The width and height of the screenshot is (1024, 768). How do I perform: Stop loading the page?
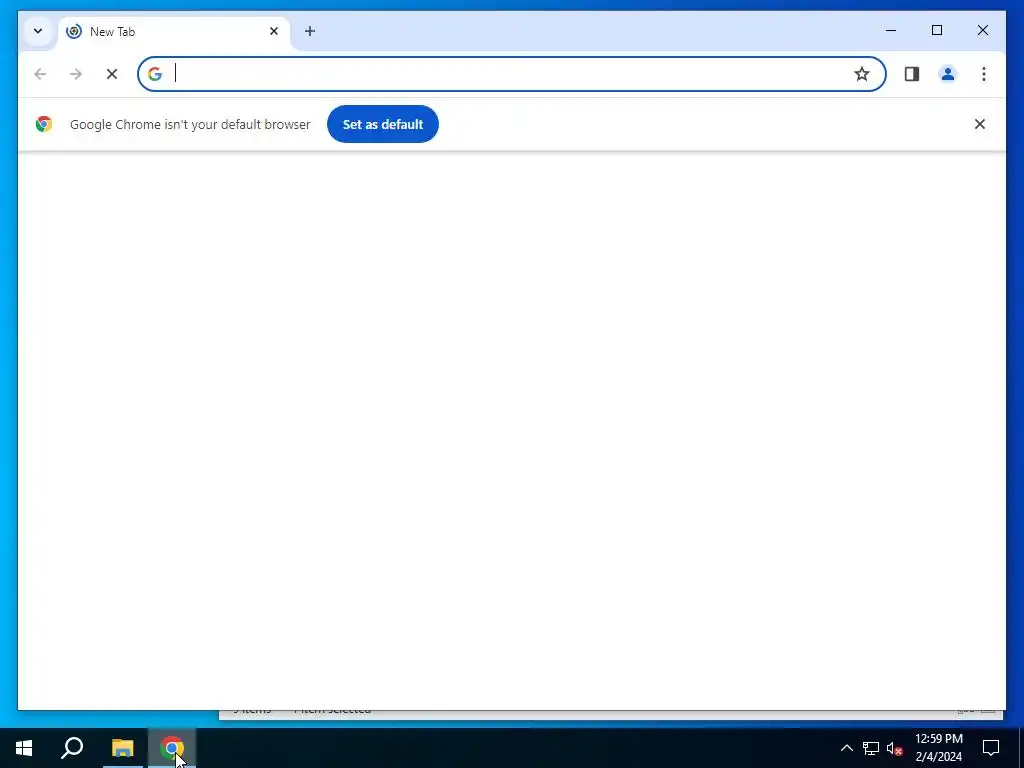112,74
